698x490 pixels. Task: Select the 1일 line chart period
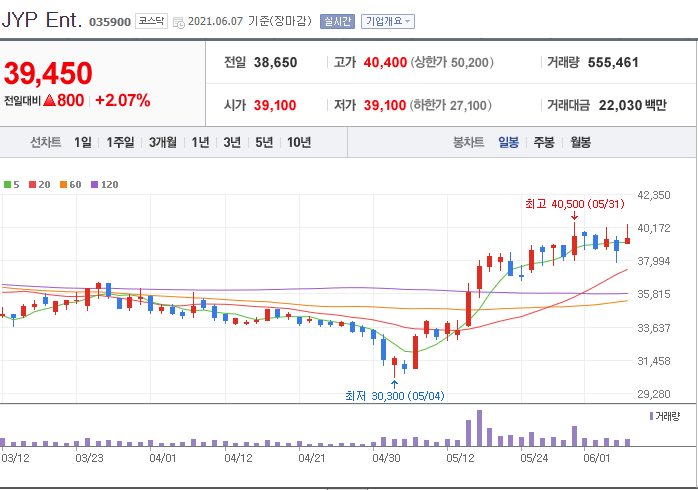[82, 142]
